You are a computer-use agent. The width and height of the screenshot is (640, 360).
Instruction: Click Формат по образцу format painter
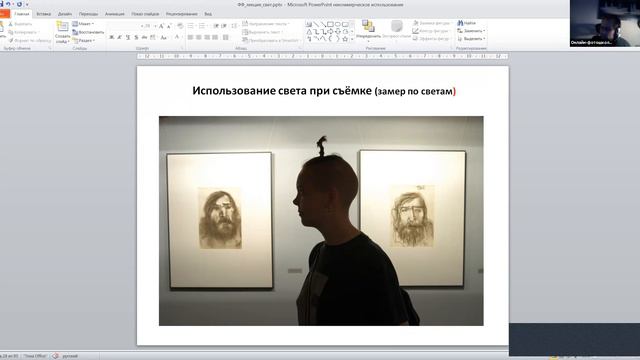(x=30, y=40)
